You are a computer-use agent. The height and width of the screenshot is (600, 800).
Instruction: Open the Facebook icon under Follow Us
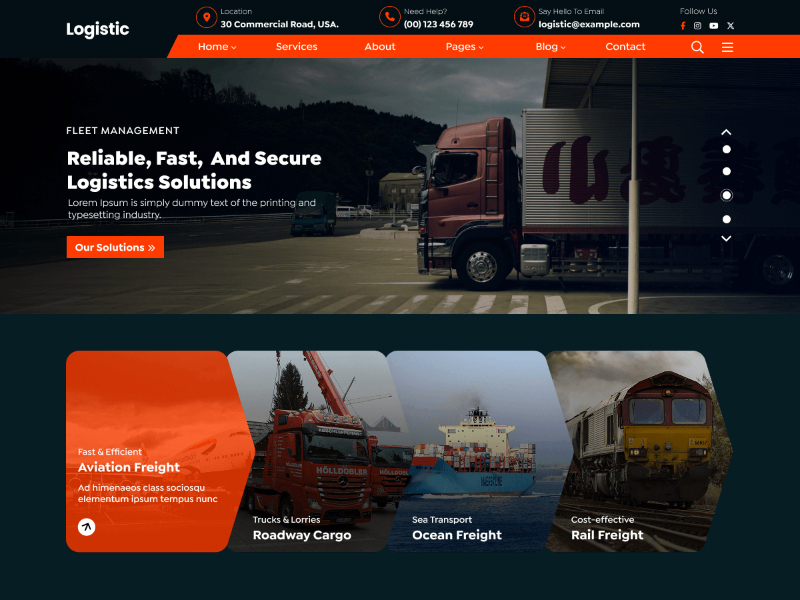click(682, 26)
